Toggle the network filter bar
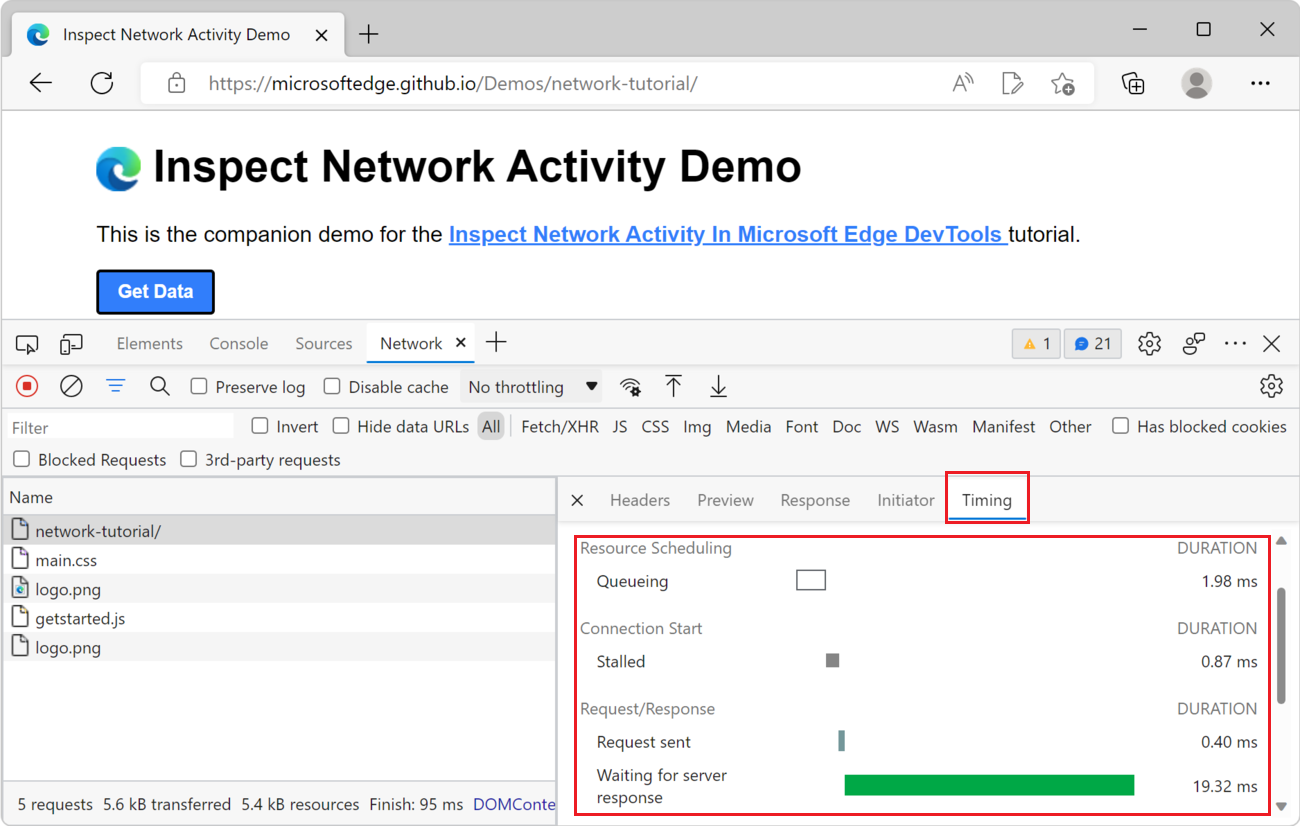 point(116,386)
